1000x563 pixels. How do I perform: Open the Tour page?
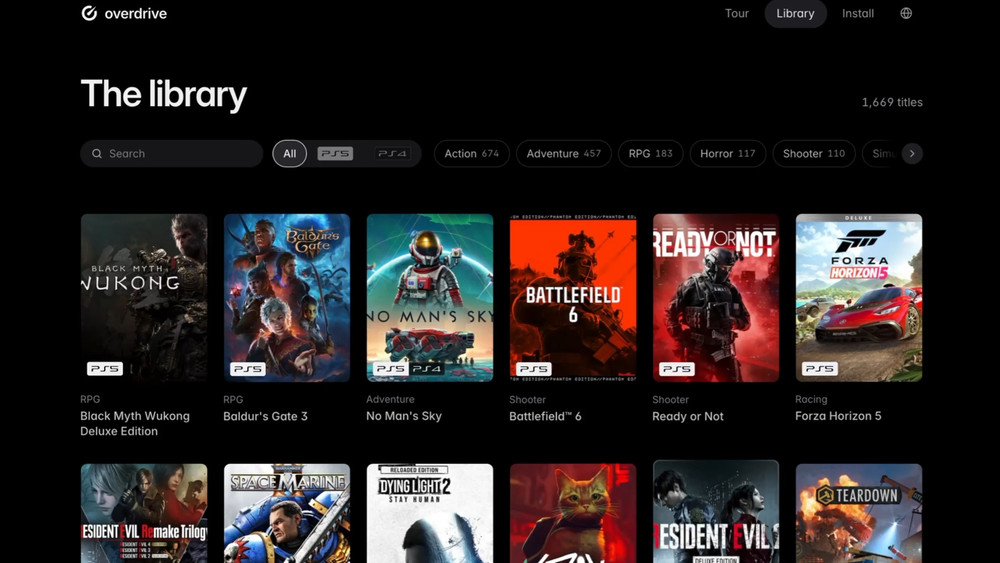(737, 13)
